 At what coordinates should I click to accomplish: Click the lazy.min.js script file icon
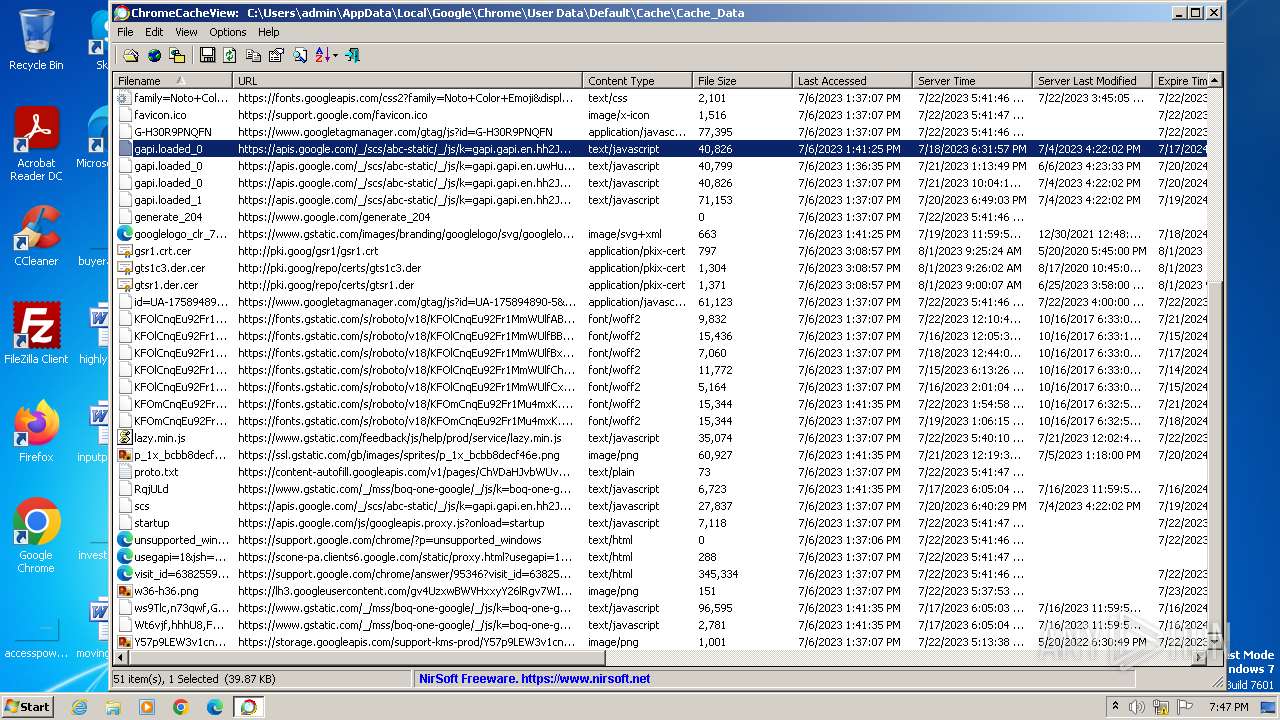124,438
